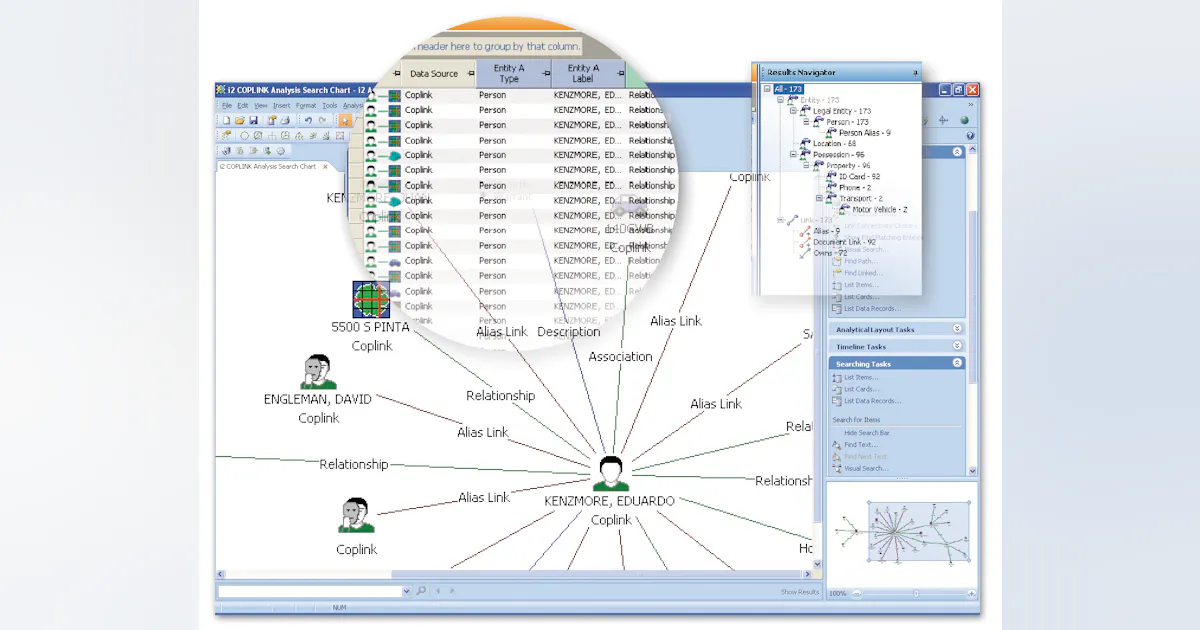Click the crosshair icon next to the globe
The height and width of the screenshot is (630, 1200).
[x=943, y=120]
